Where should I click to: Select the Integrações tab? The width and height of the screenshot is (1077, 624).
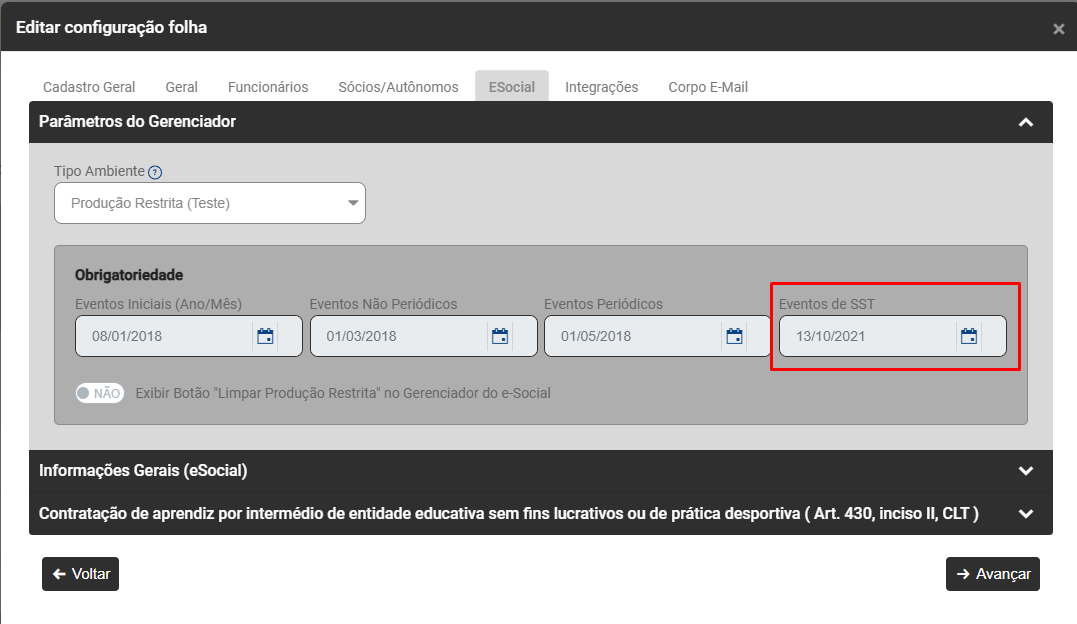click(x=601, y=87)
